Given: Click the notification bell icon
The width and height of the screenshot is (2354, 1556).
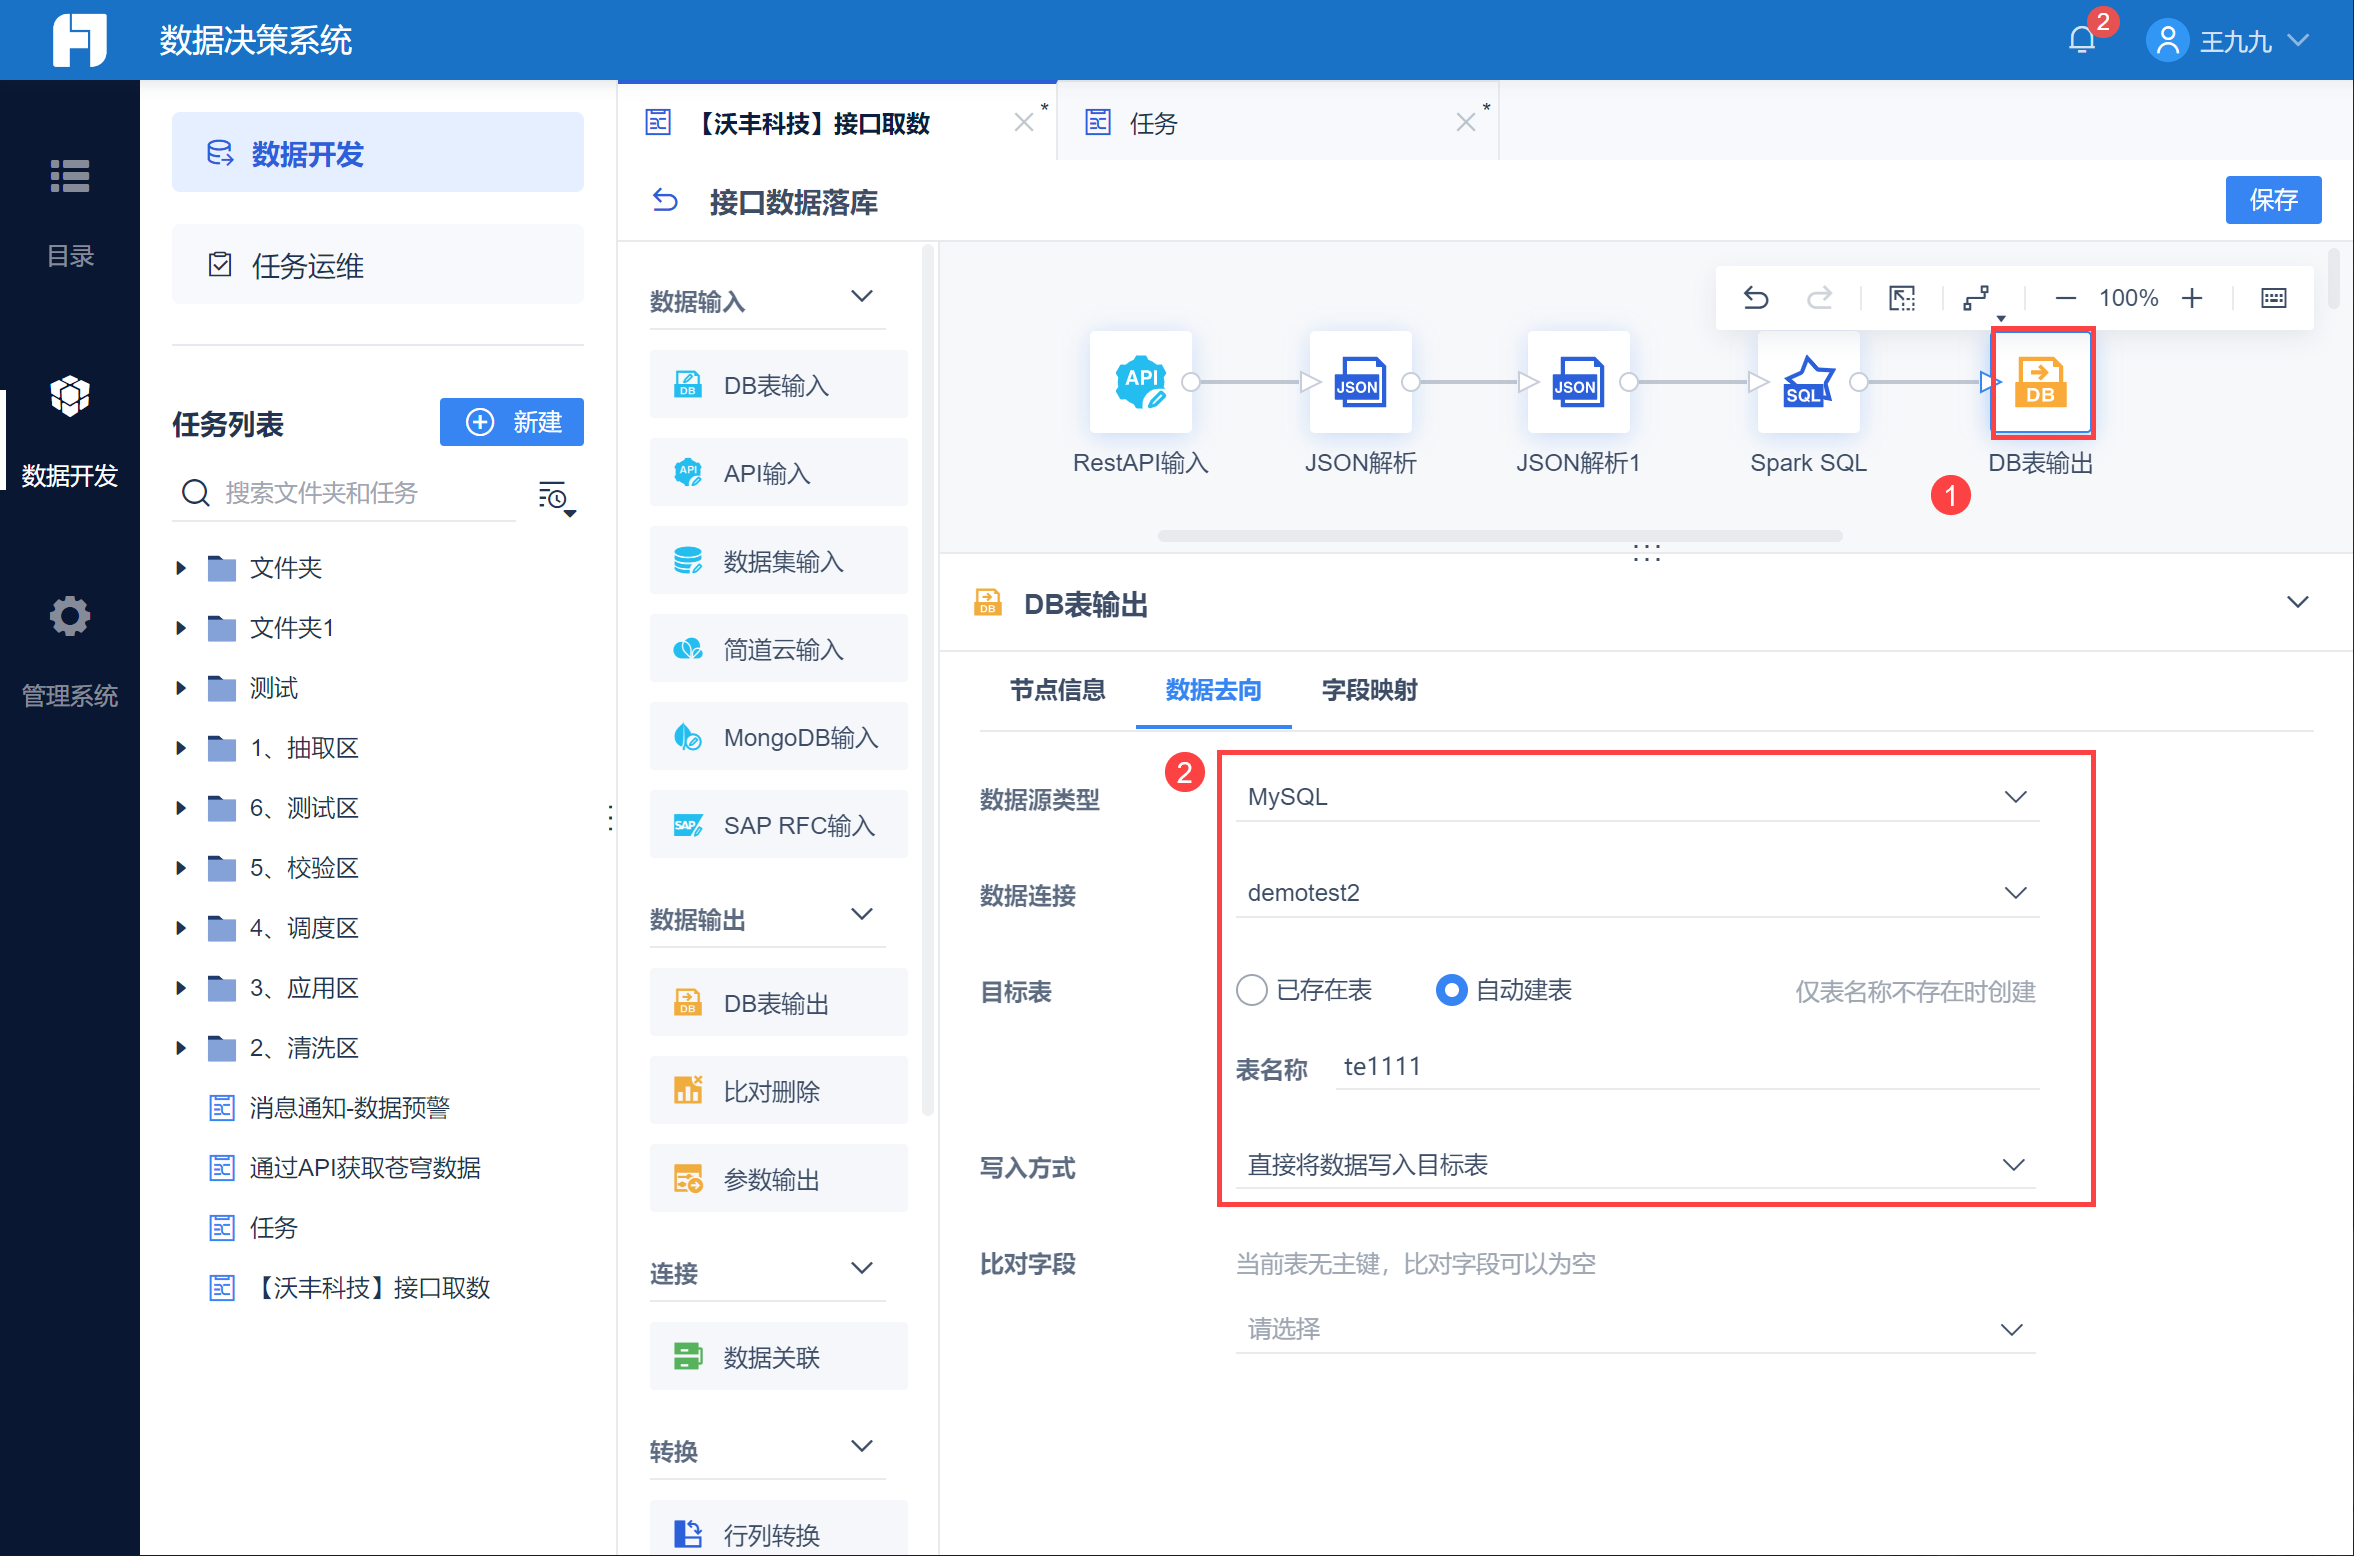Looking at the screenshot, I should (2082, 40).
